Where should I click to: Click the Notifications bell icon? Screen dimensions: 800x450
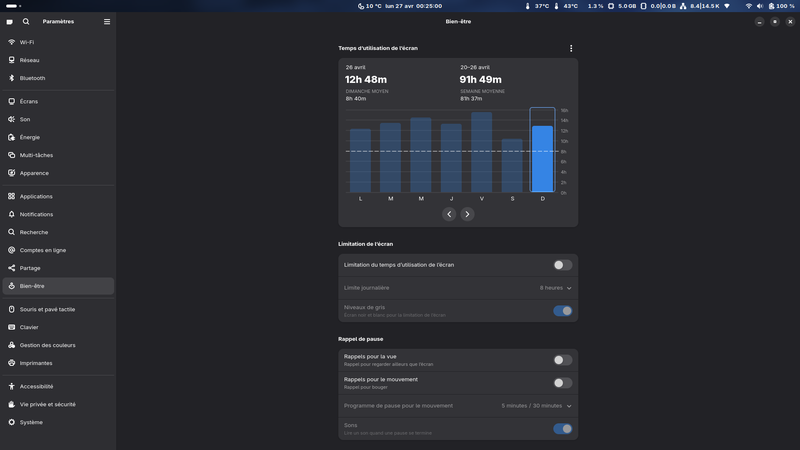click(11, 214)
